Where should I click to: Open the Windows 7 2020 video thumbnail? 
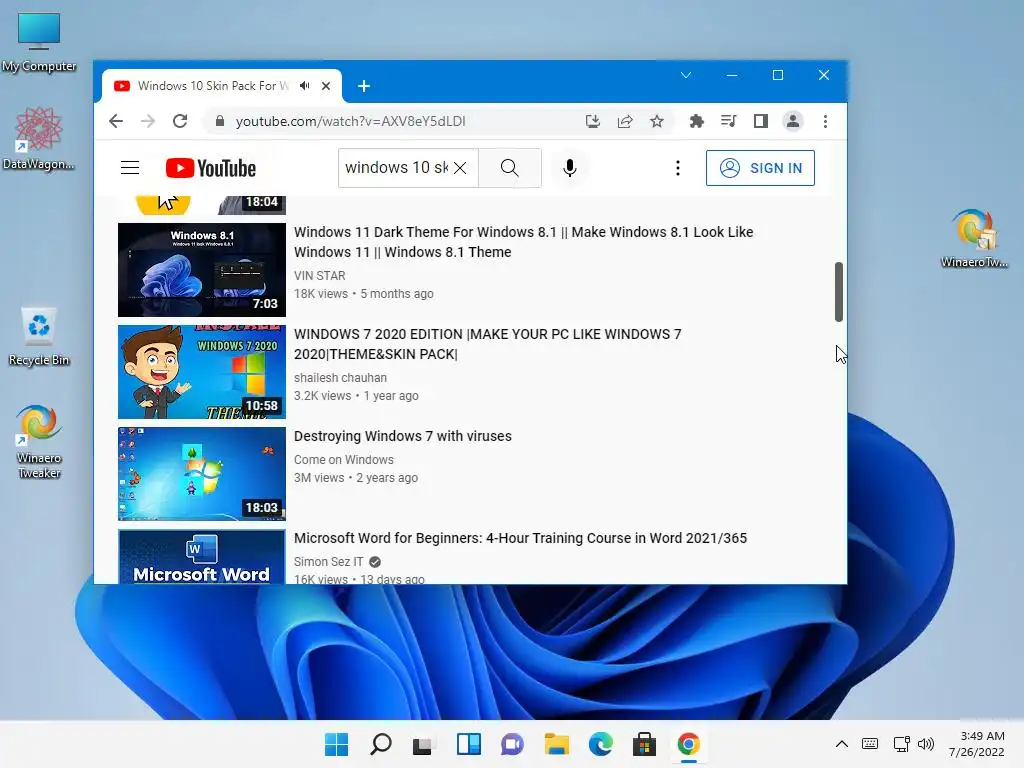pos(202,372)
